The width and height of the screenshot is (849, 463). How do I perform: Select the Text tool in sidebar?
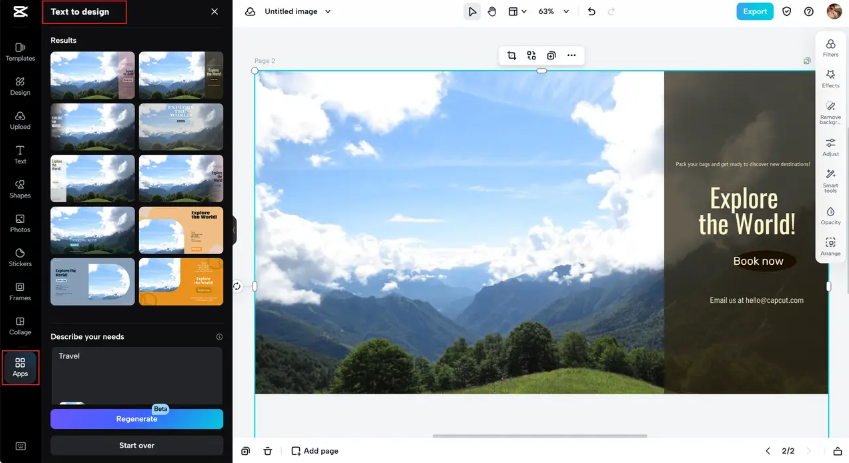tap(20, 154)
